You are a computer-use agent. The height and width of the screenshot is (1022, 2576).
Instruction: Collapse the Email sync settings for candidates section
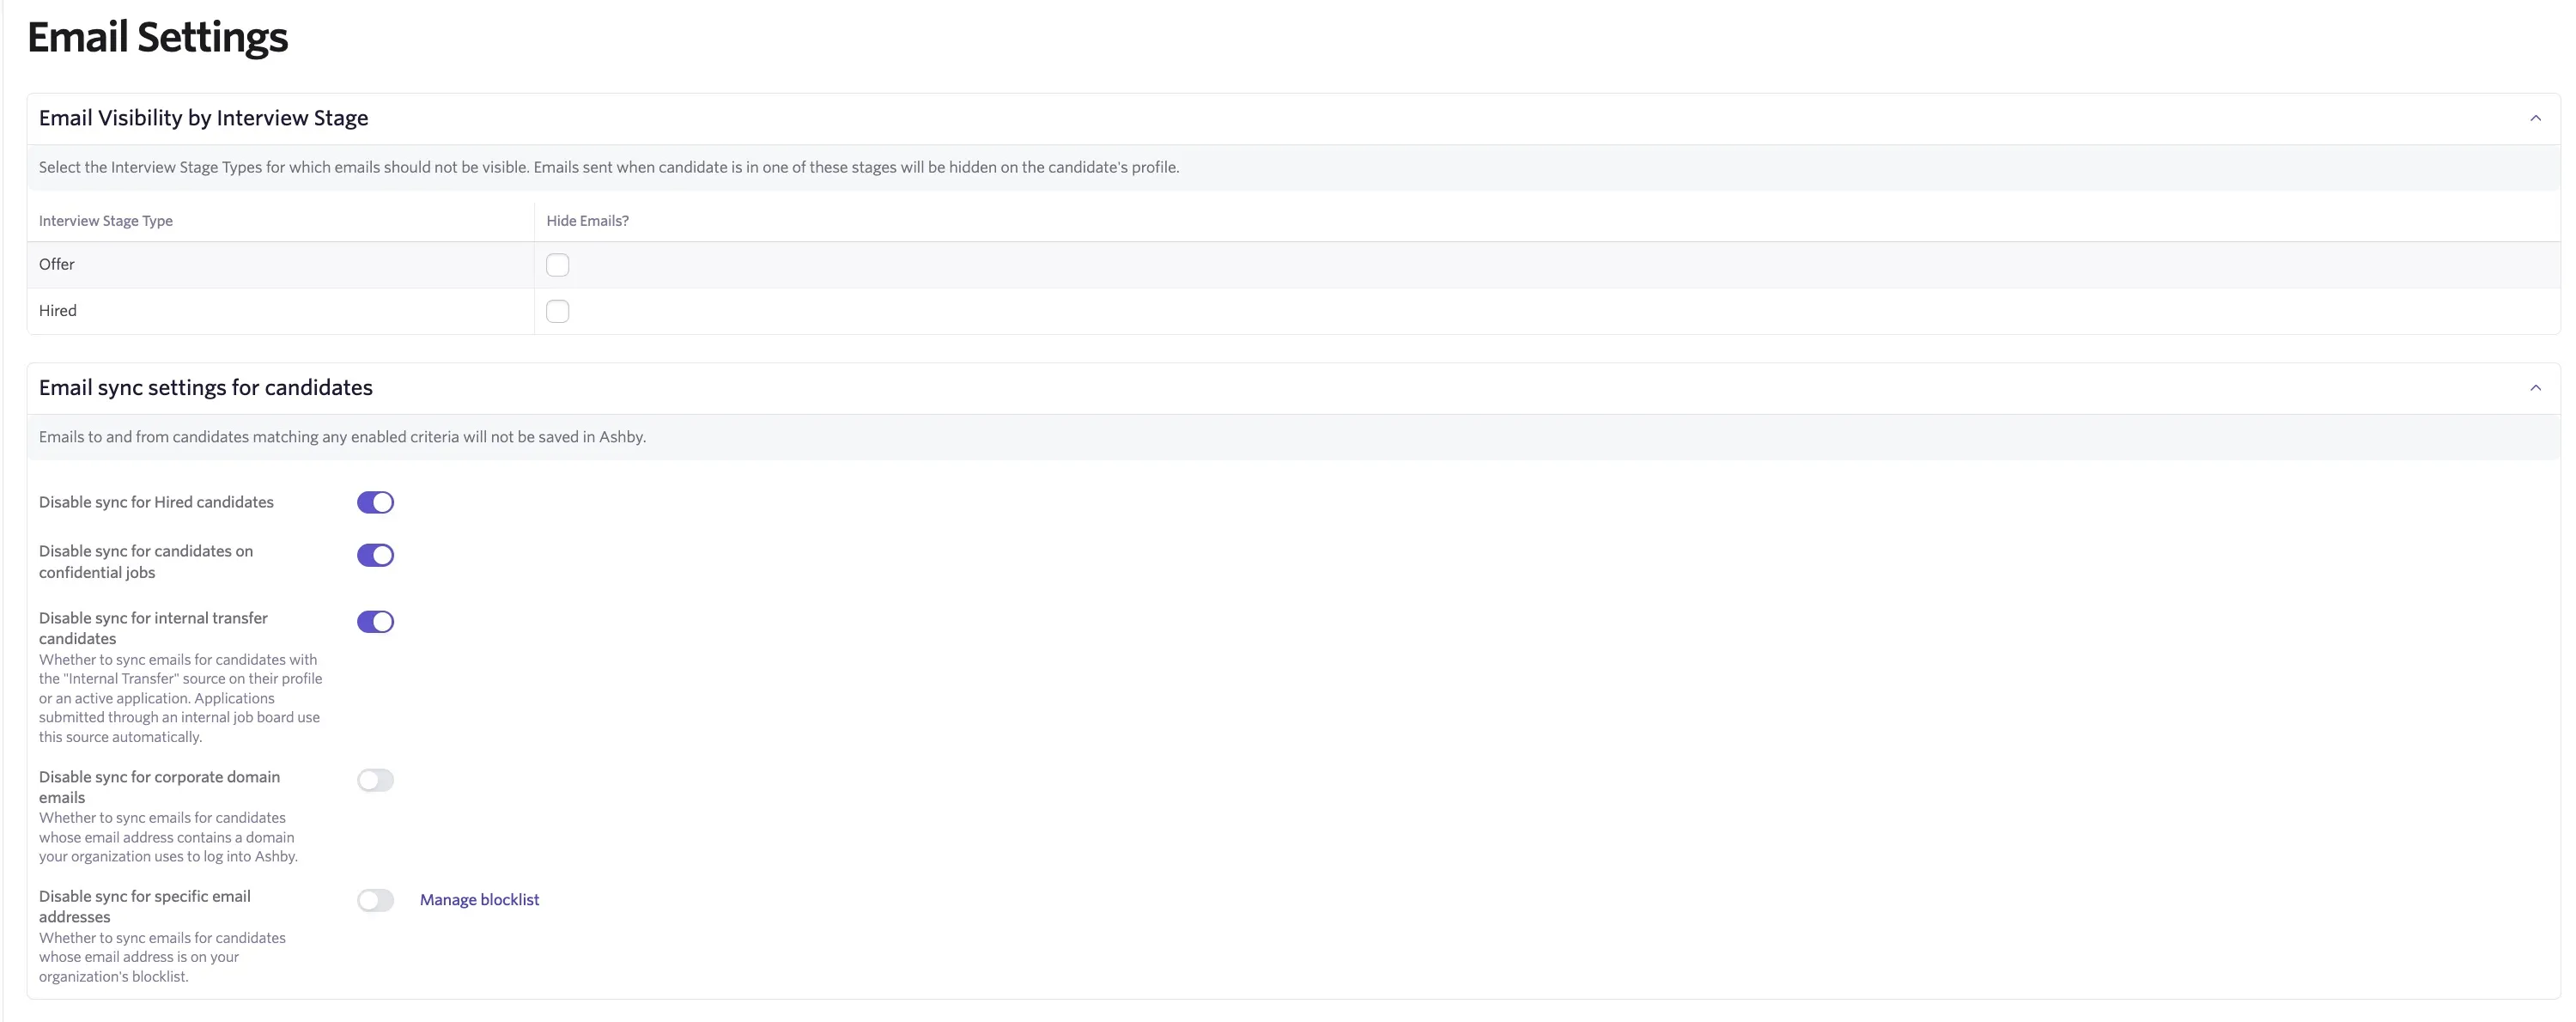(x=2535, y=388)
